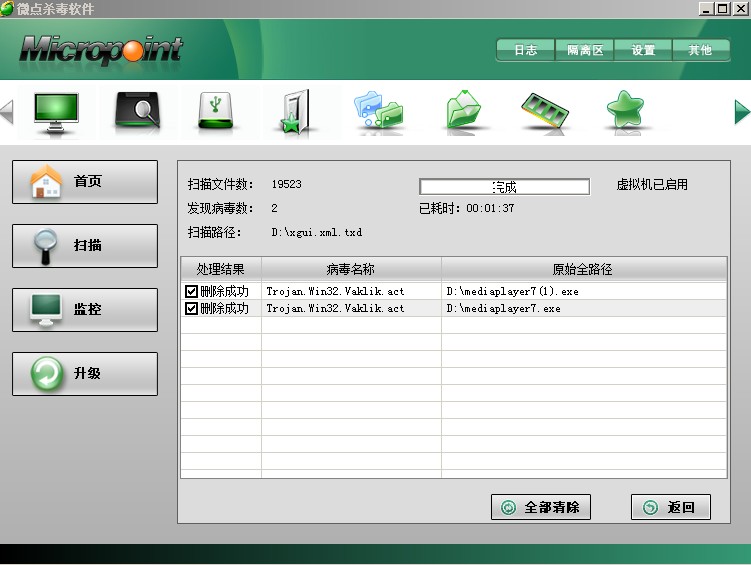Viewport: 751px width, 565px height.
Task: Go to 首页 home page
Action: point(85,182)
